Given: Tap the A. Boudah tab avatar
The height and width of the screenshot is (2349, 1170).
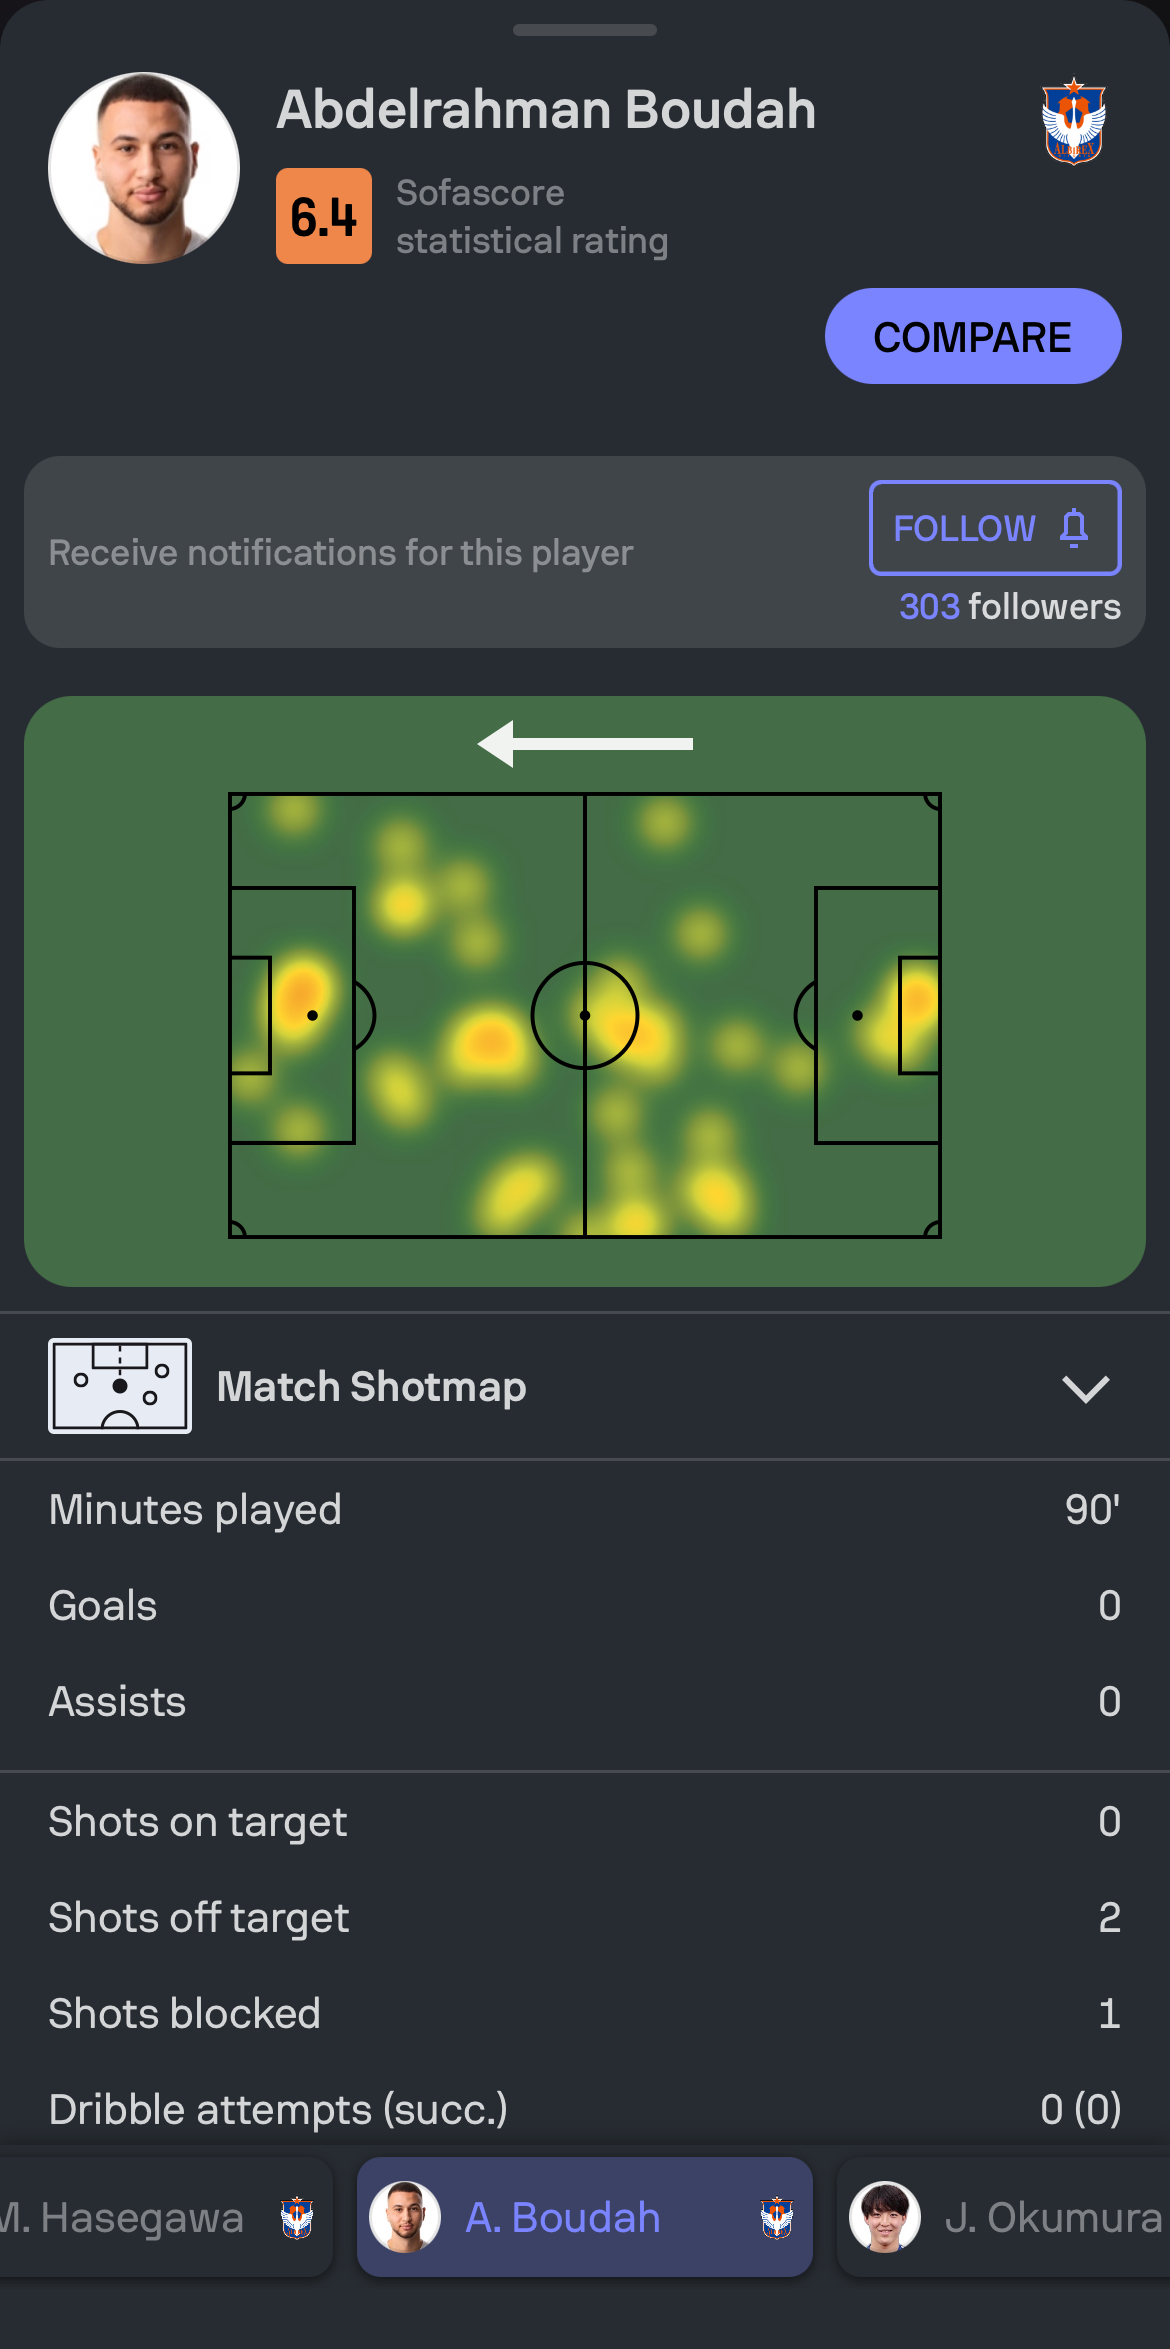Looking at the screenshot, I should click(405, 2217).
